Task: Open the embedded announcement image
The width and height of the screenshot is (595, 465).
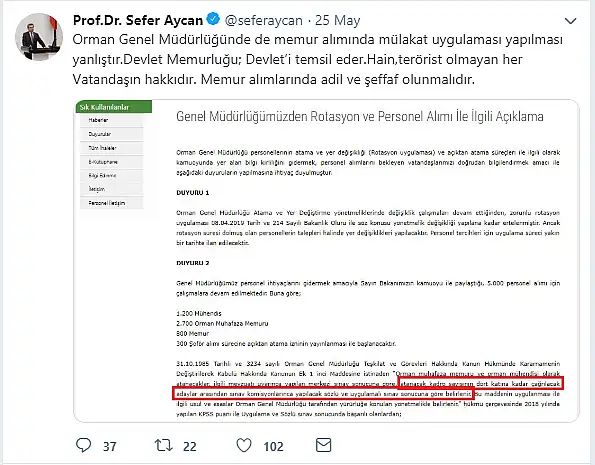Action: pos(326,261)
